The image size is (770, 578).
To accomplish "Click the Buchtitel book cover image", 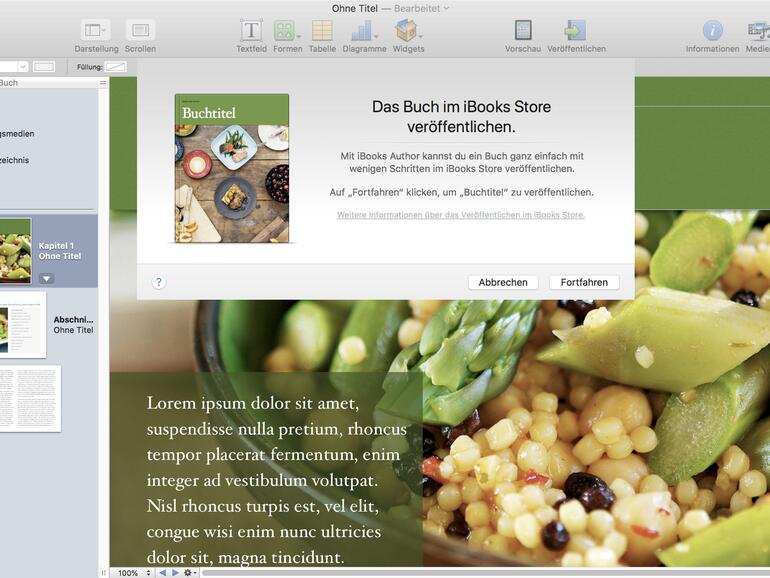I will click(232, 168).
